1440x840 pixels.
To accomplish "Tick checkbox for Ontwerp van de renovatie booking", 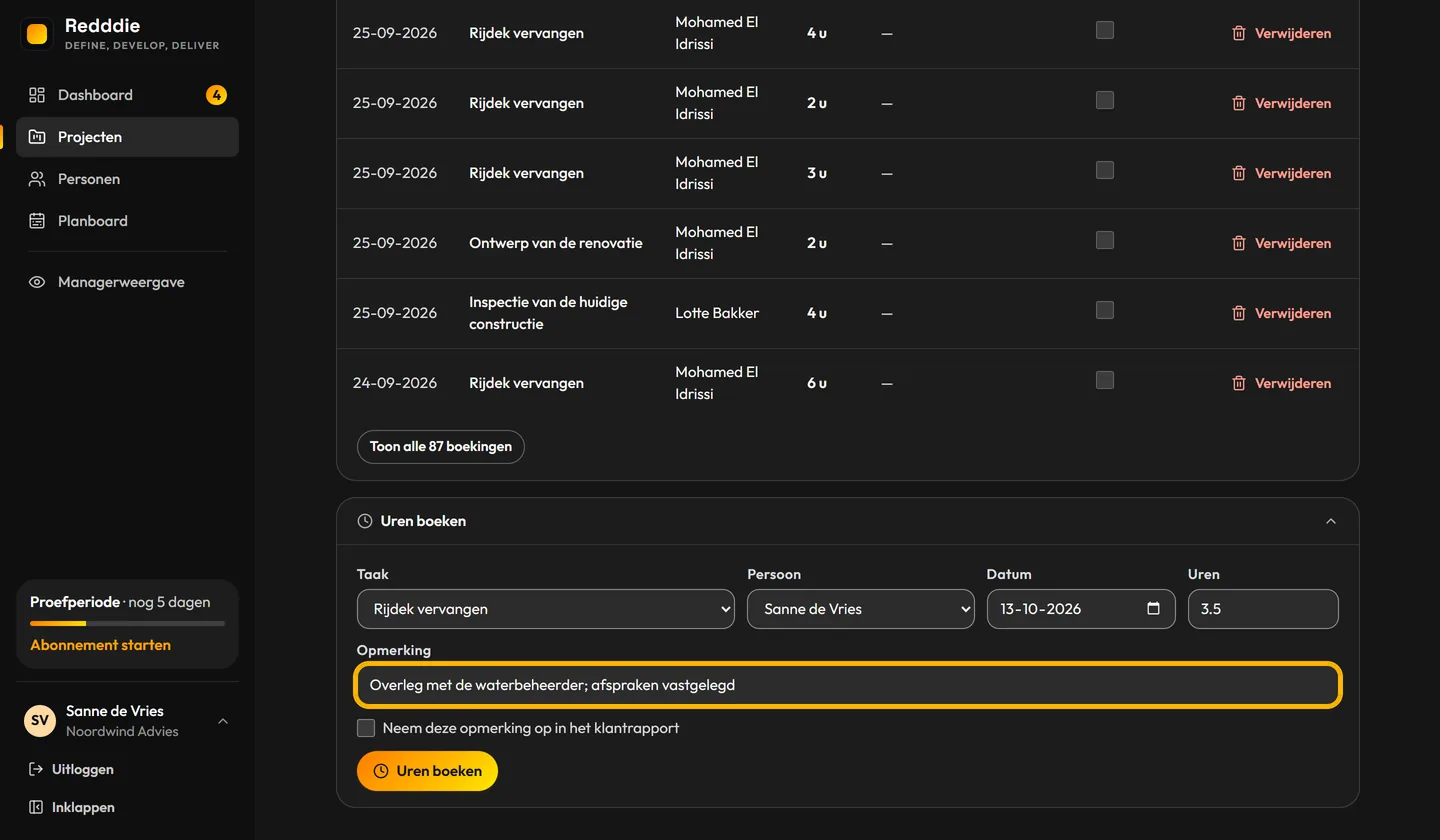I will pos(1105,240).
